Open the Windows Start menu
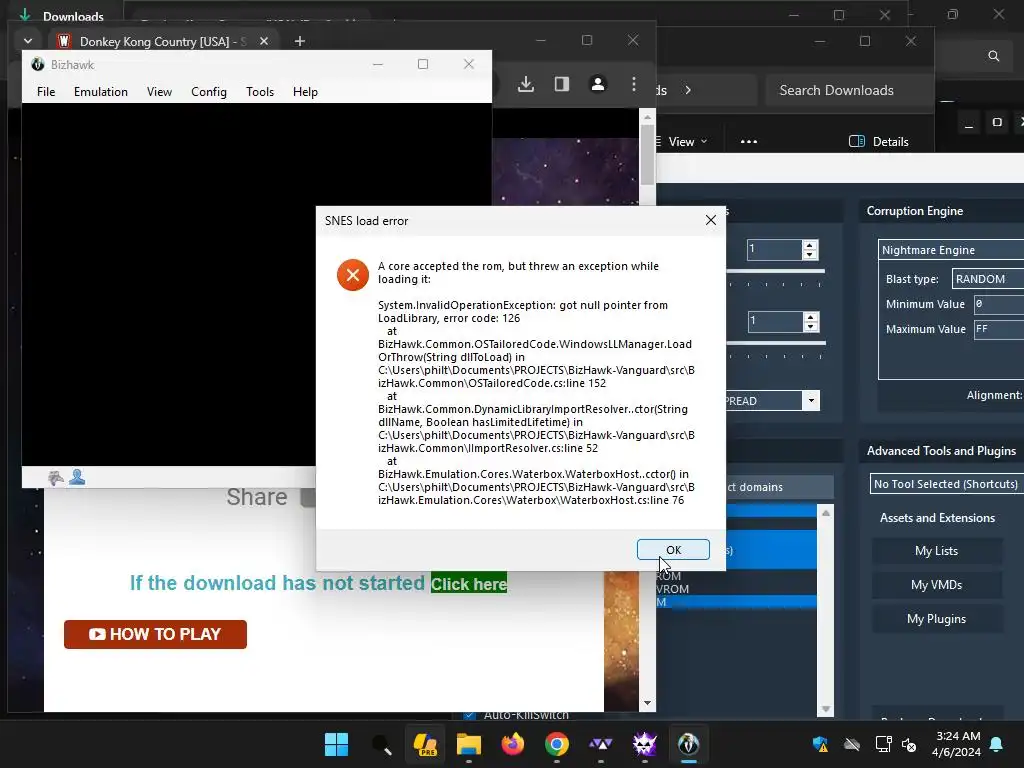The image size is (1024, 768). [x=336, y=744]
